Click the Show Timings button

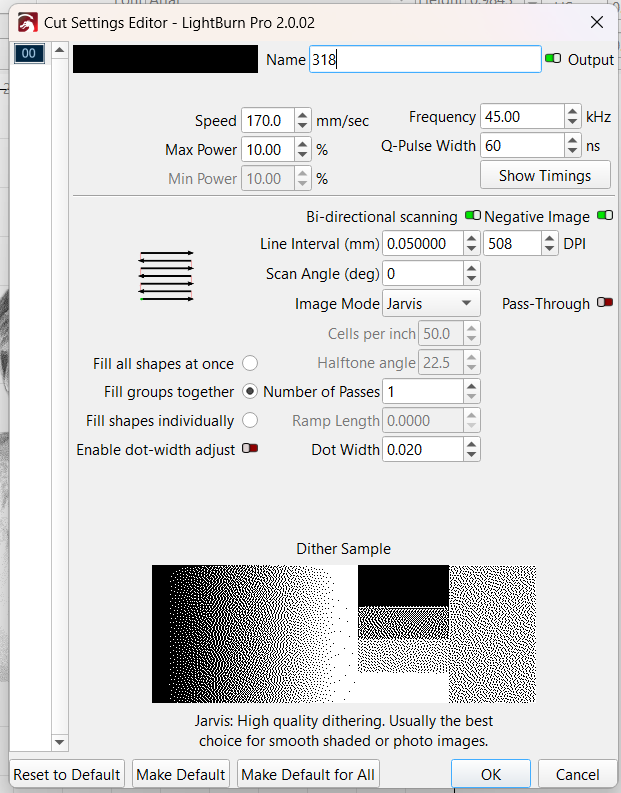tap(545, 175)
